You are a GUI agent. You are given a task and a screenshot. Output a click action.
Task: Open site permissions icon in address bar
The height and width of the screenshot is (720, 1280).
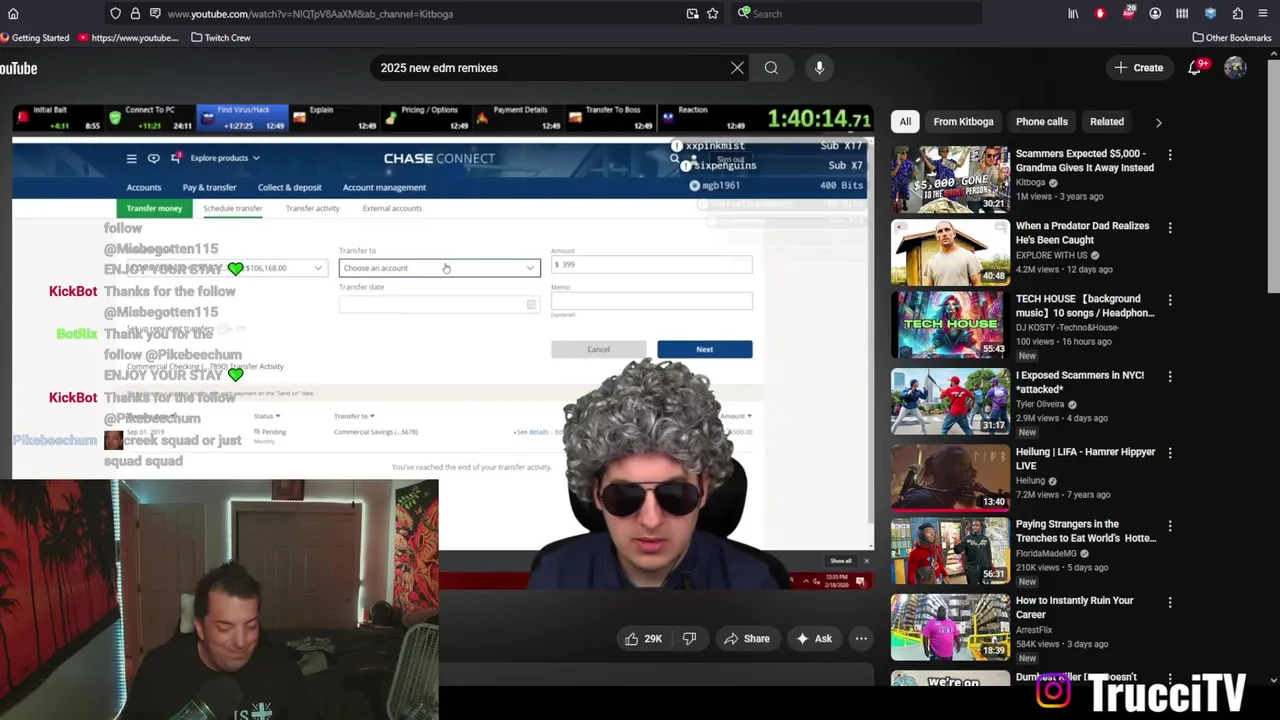pos(155,14)
